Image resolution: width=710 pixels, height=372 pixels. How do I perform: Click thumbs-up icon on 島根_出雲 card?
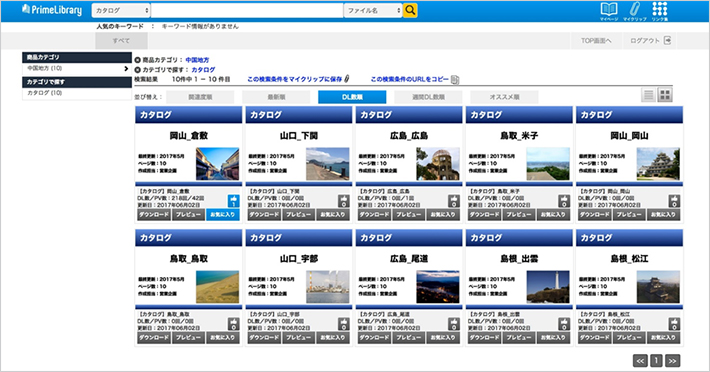coord(564,324)
